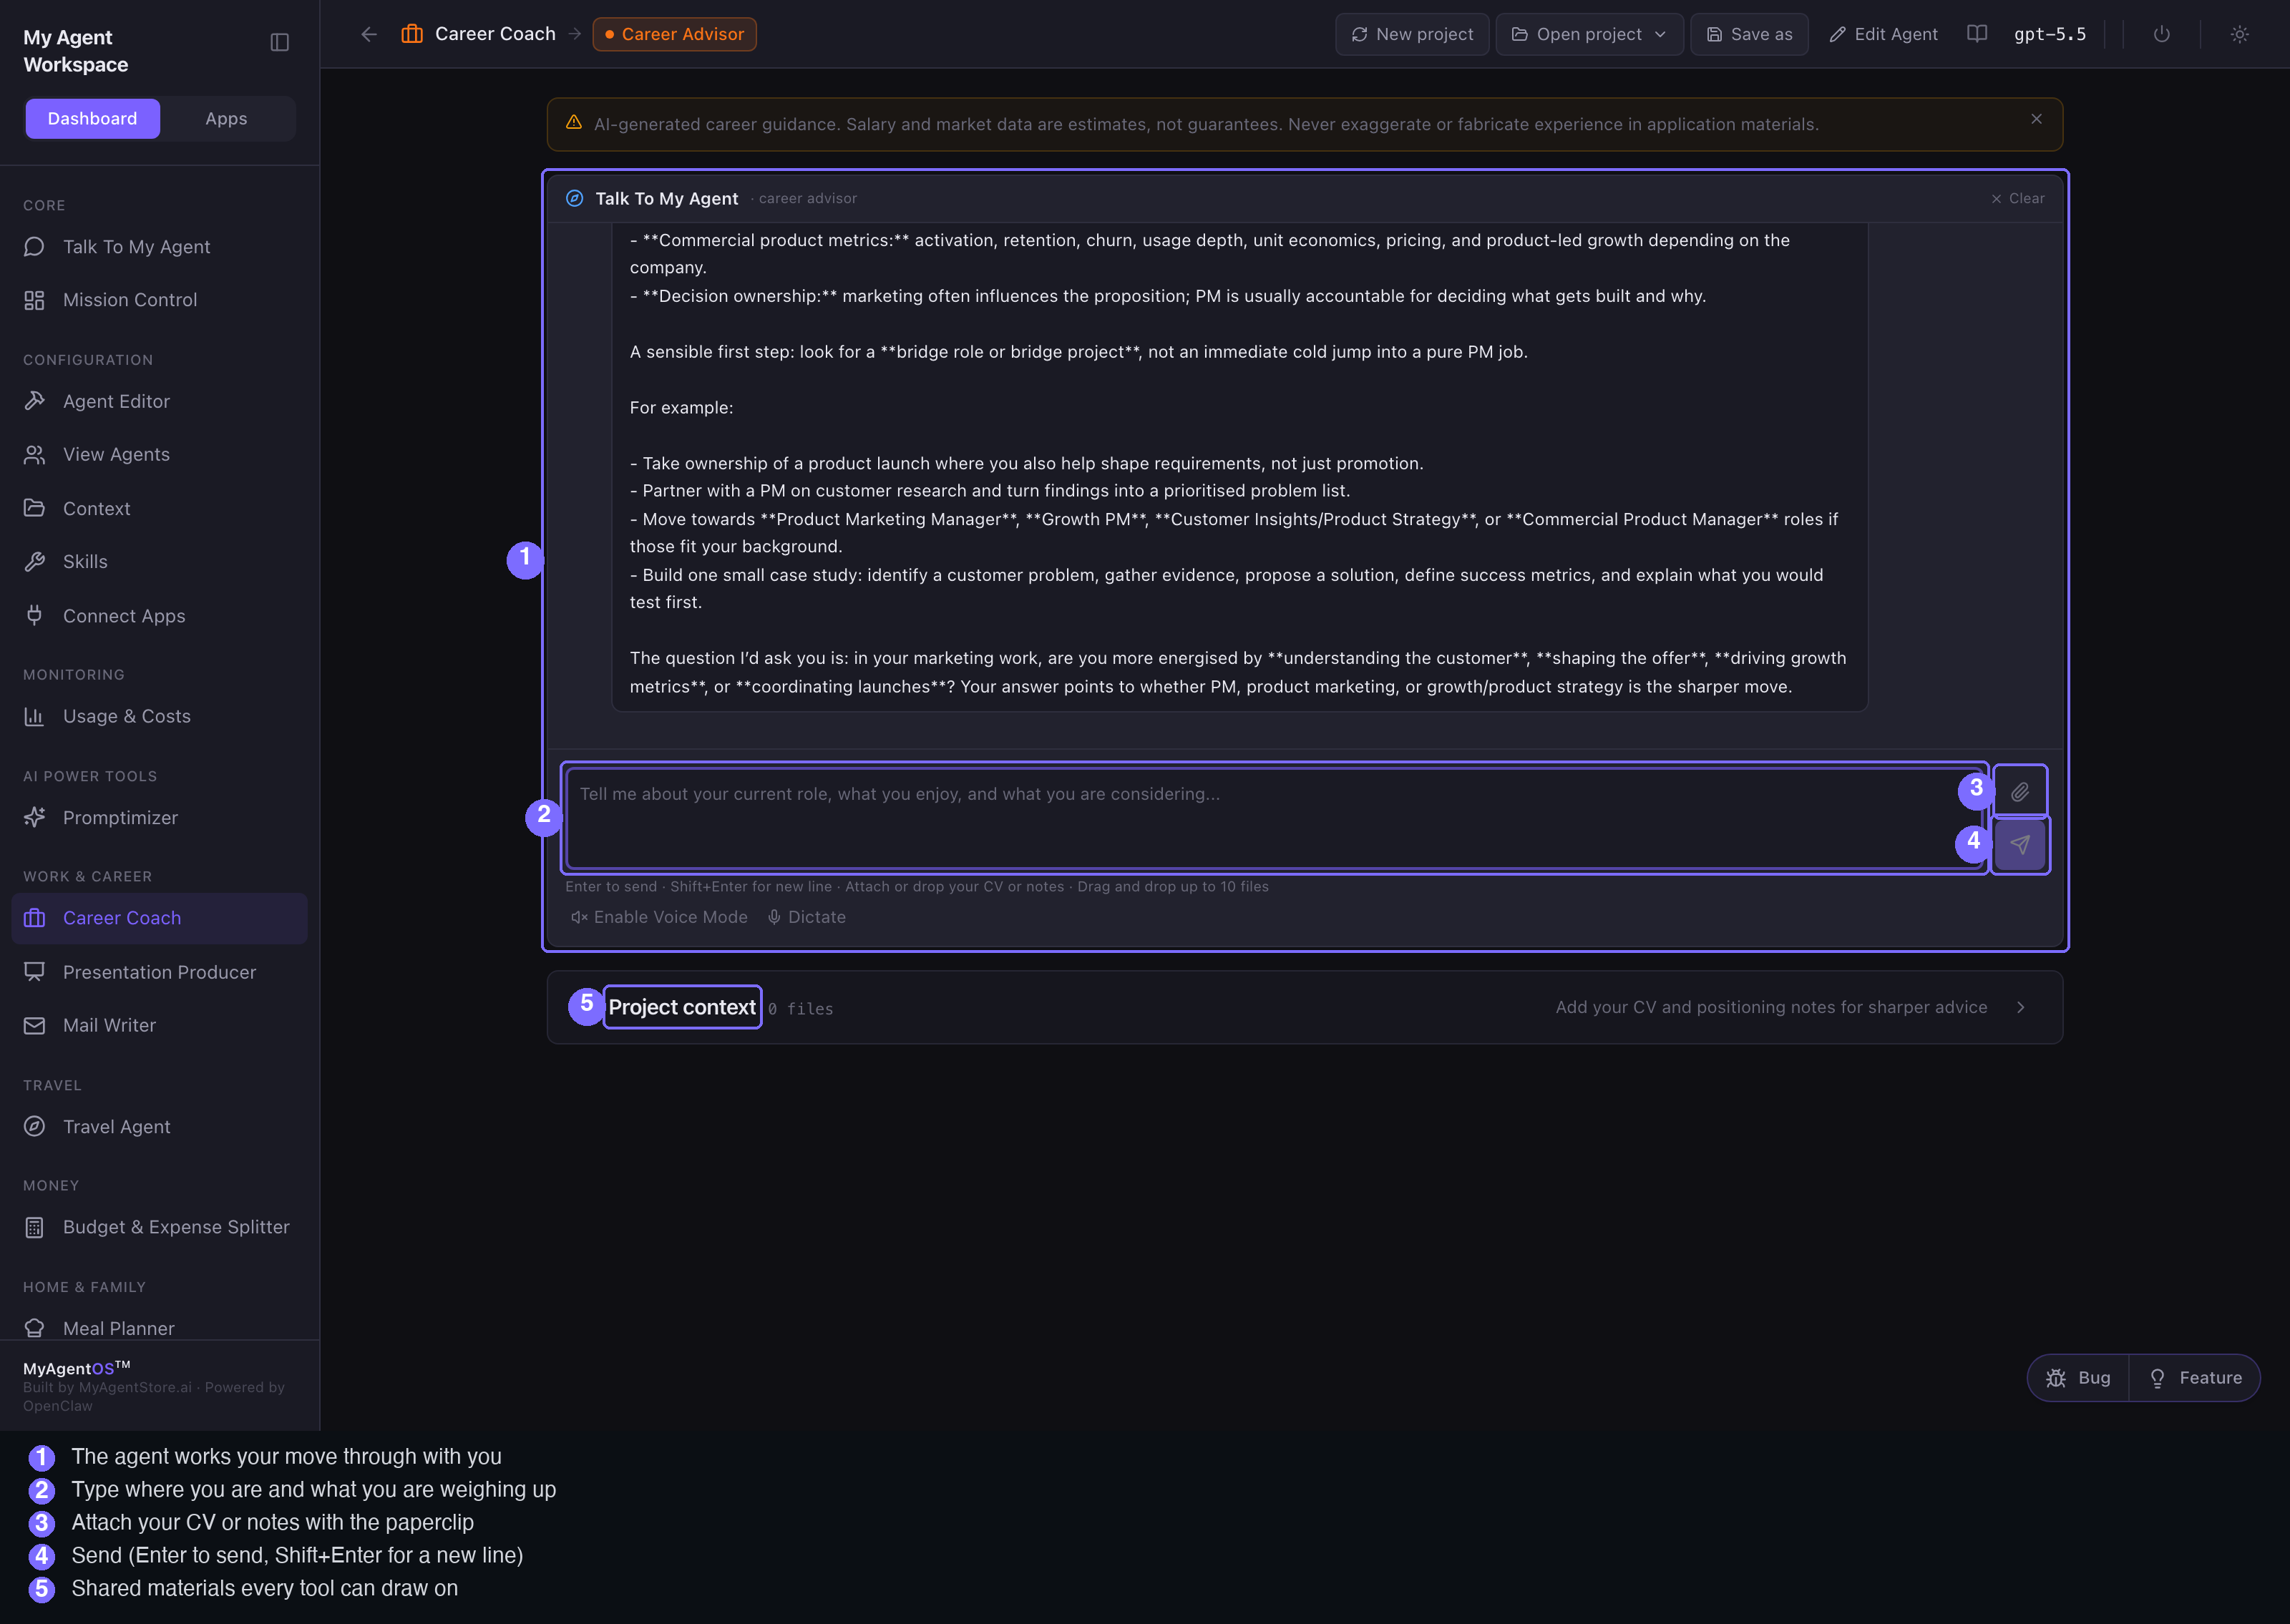2290x1624 pixels.
Task: Click the 0 files label
Action: pos(800,1009)
